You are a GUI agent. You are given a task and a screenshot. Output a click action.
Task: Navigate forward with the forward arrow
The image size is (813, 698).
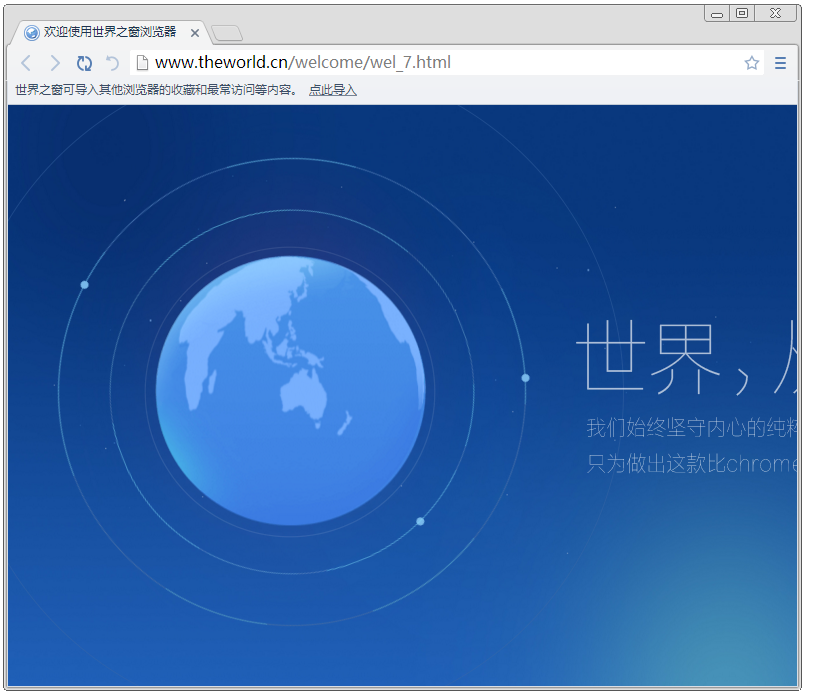click(55, 62)
